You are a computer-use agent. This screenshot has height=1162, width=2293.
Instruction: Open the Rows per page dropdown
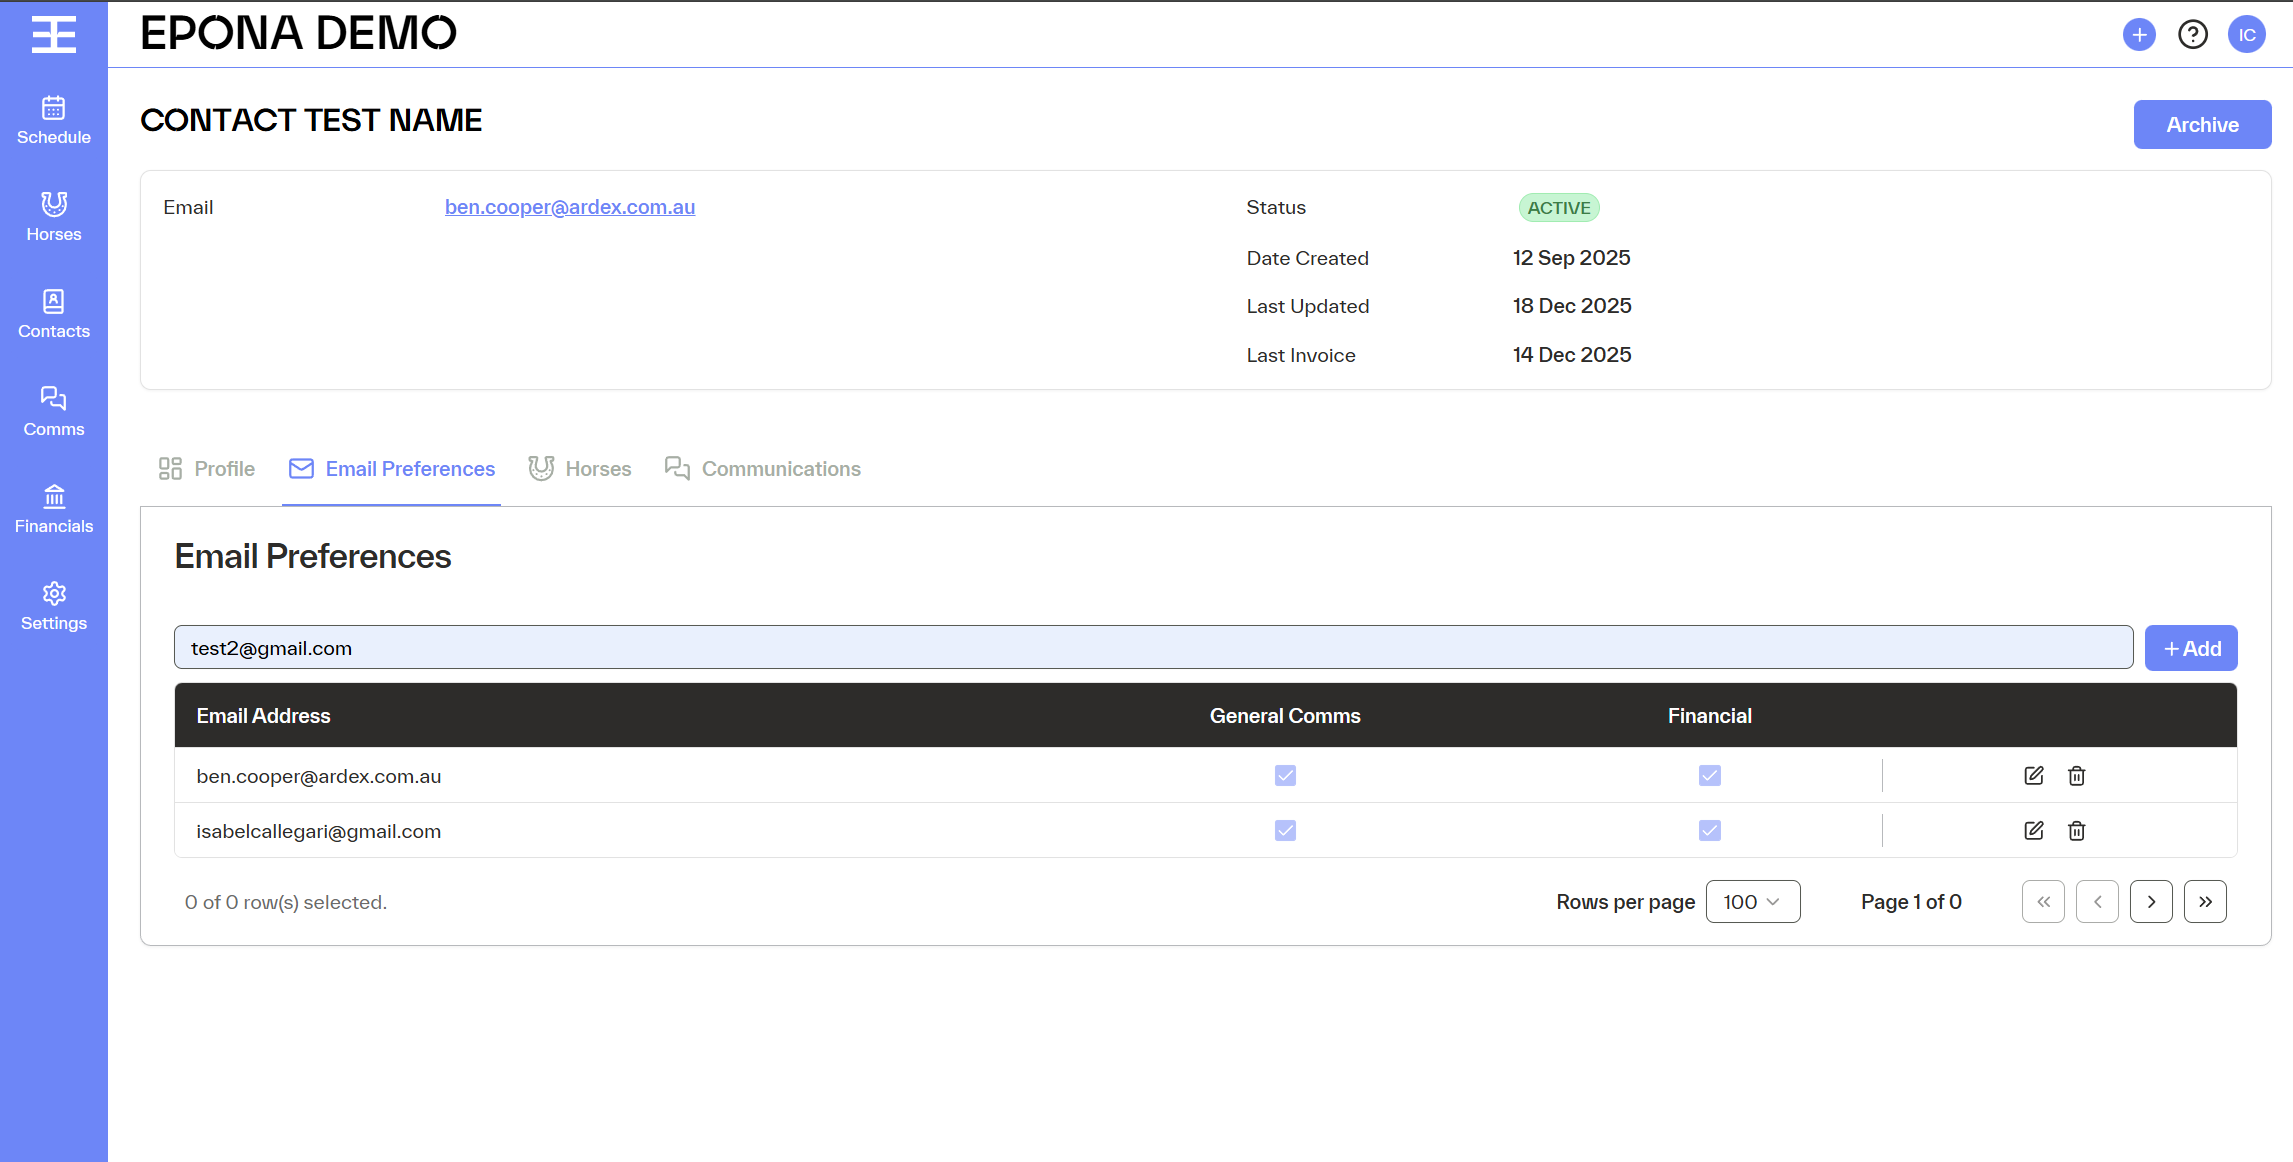pyautogui.click(x=1752, y=902)
